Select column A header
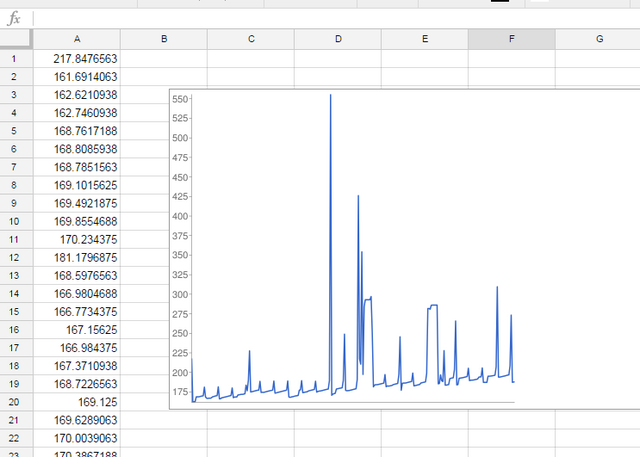The height and width of the screenshot is (457, 640). pyautogui.click(x=76, y=39)
